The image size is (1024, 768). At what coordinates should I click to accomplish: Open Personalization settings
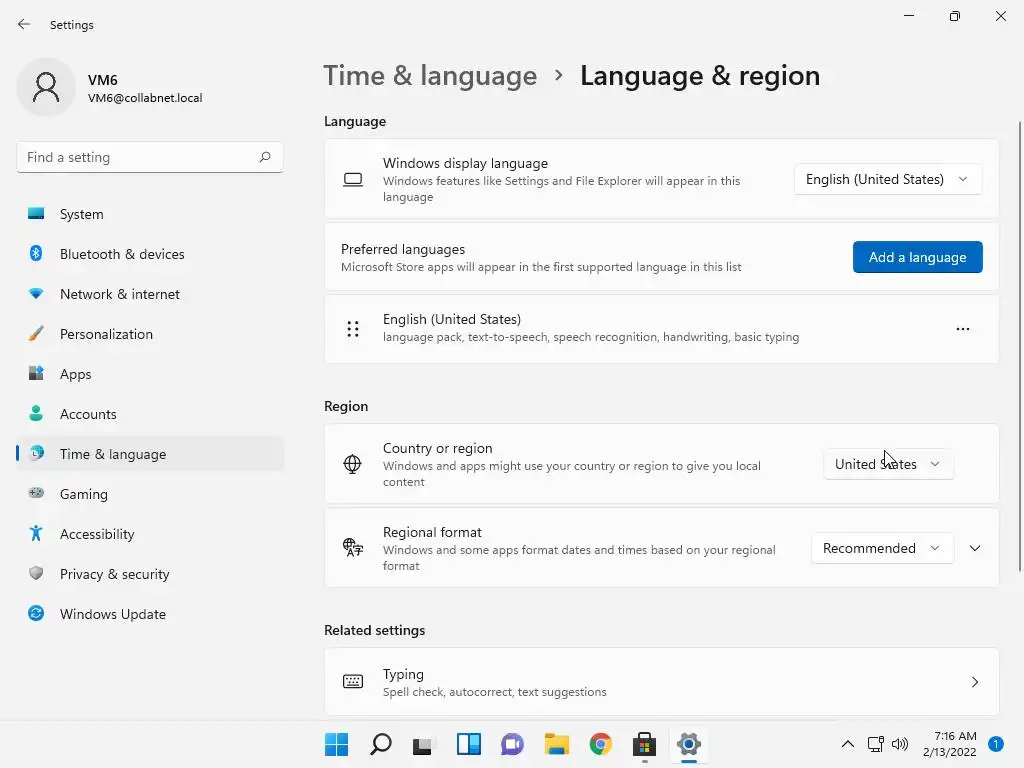pyautogui.click(x=150, y=334)
